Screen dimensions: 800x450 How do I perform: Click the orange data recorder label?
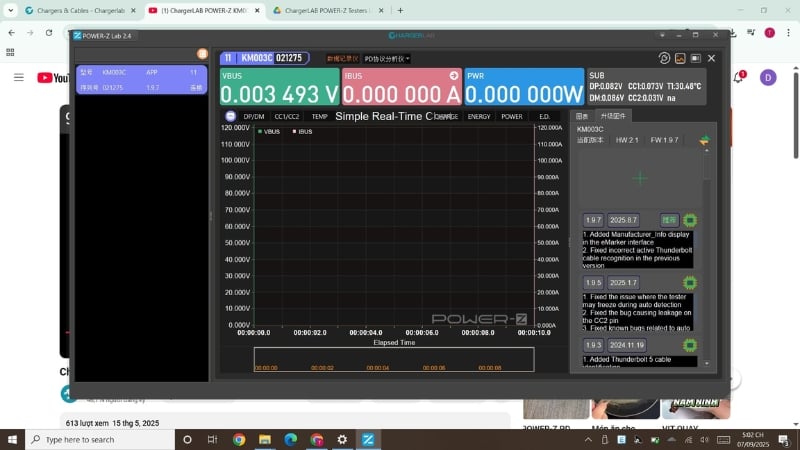tap(342, 59)
